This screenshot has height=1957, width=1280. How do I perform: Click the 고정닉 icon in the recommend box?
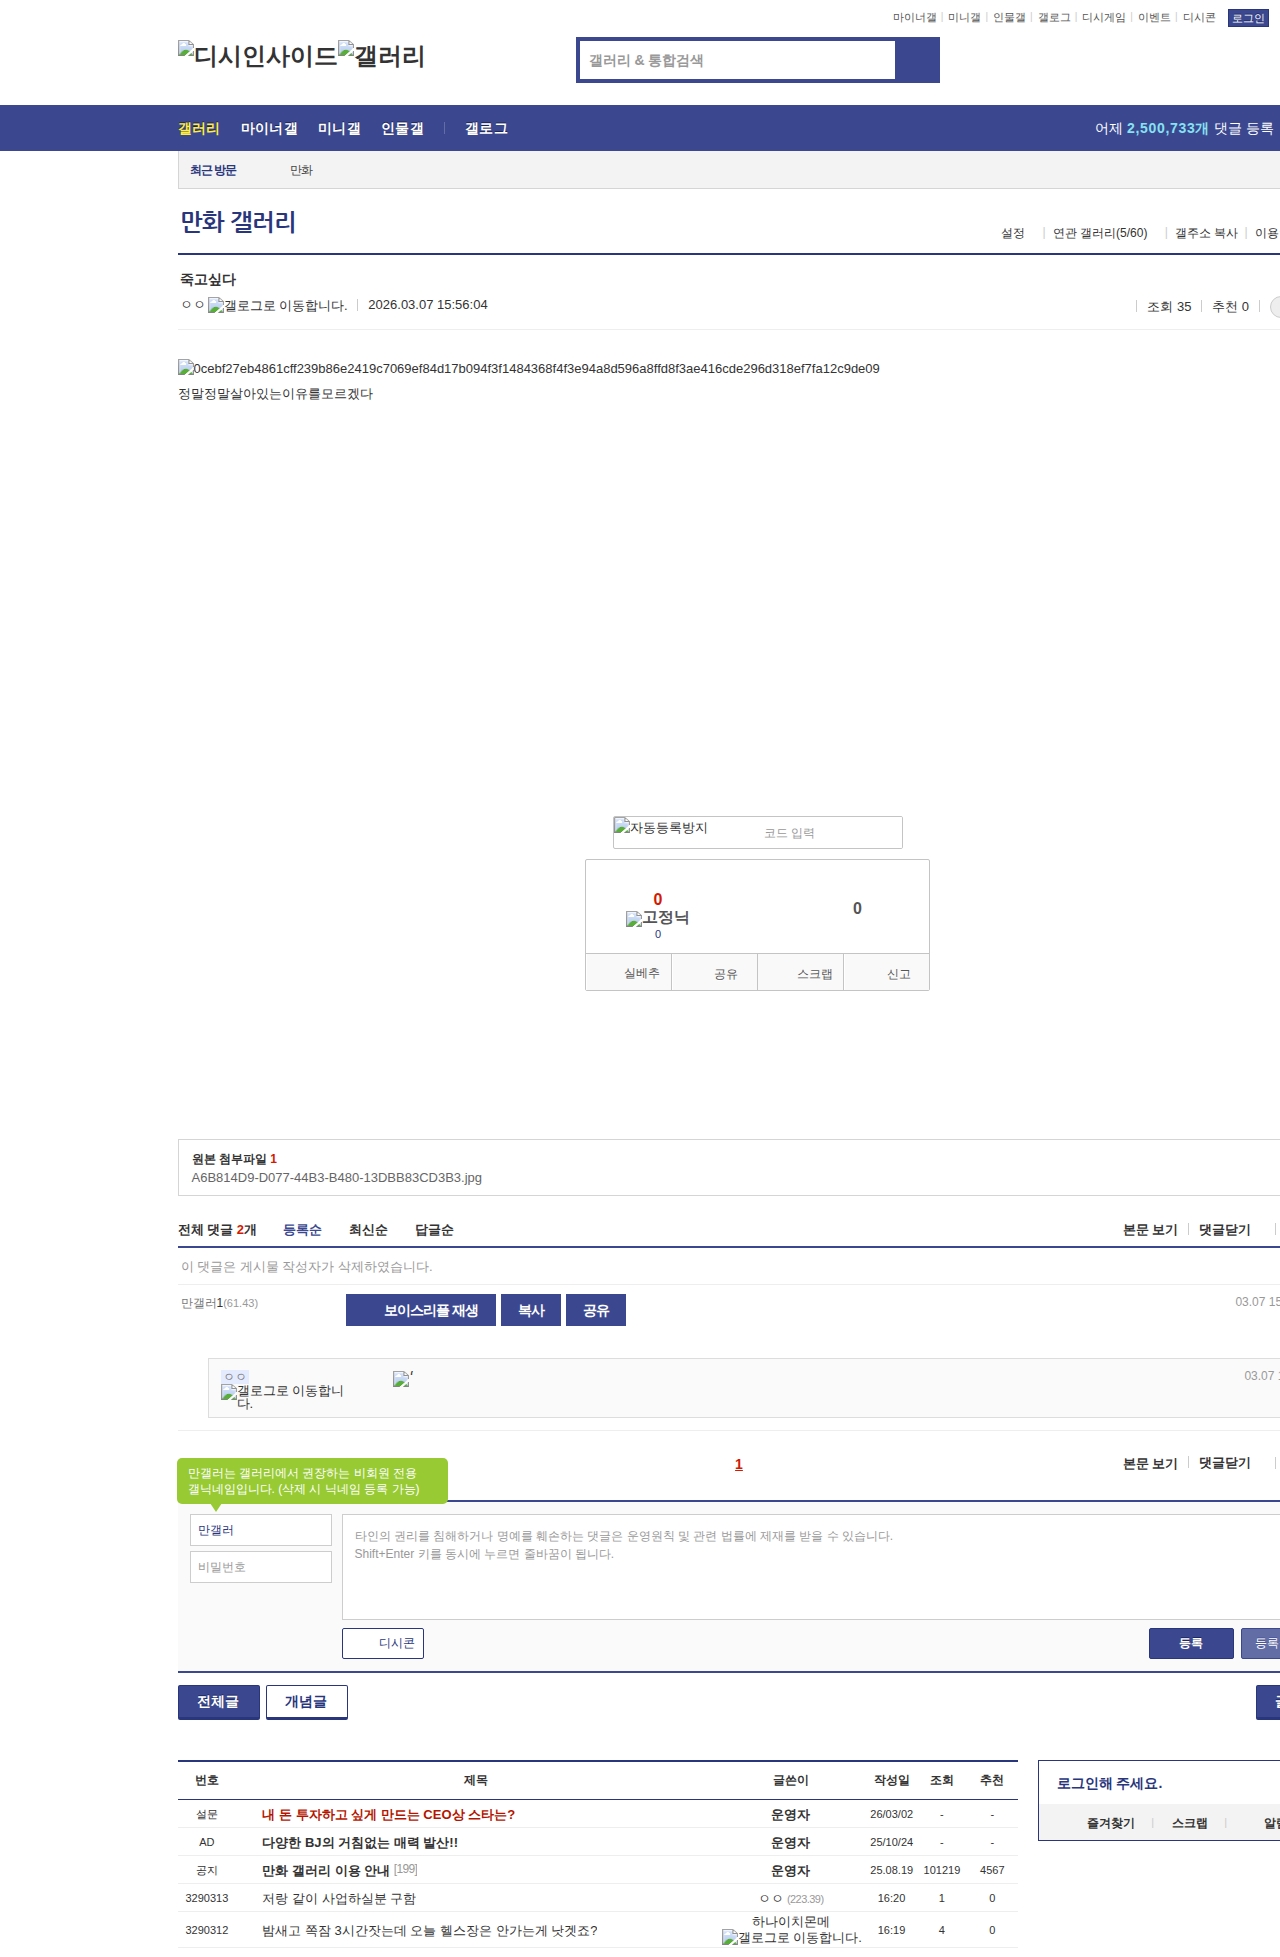coord(658,918)
